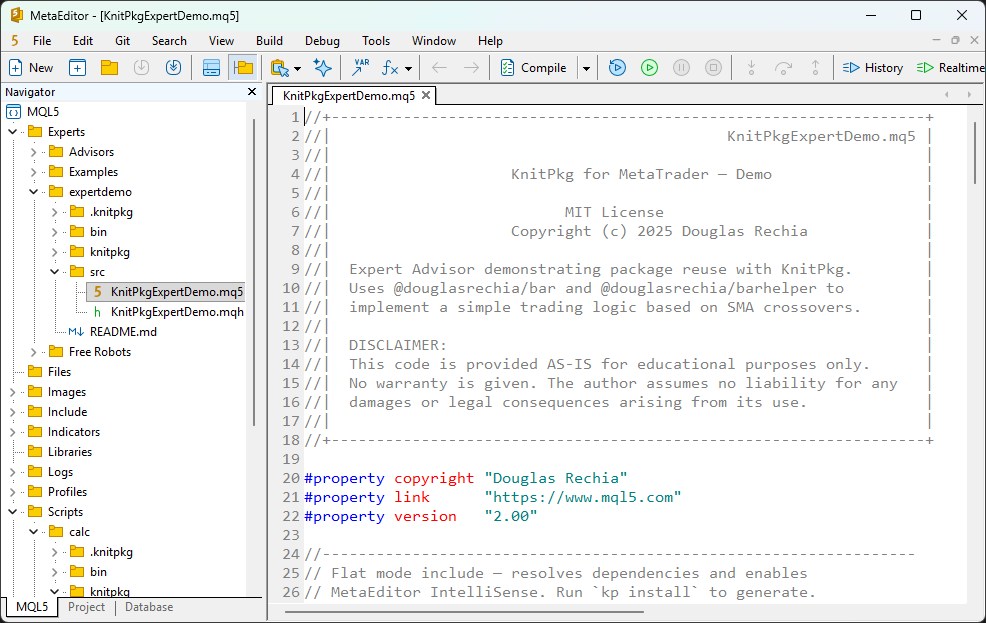The height and width of the screenshot is (623, 986).
Task: Open the fx function list dropdown
Action: pos(408,68)
